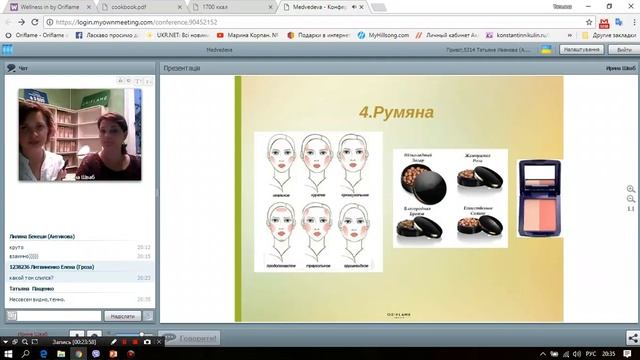Viewport: 640px width, 360px height.
Task: Open the MyHillsong.com bookmark
Action: [x=383, y=36]
